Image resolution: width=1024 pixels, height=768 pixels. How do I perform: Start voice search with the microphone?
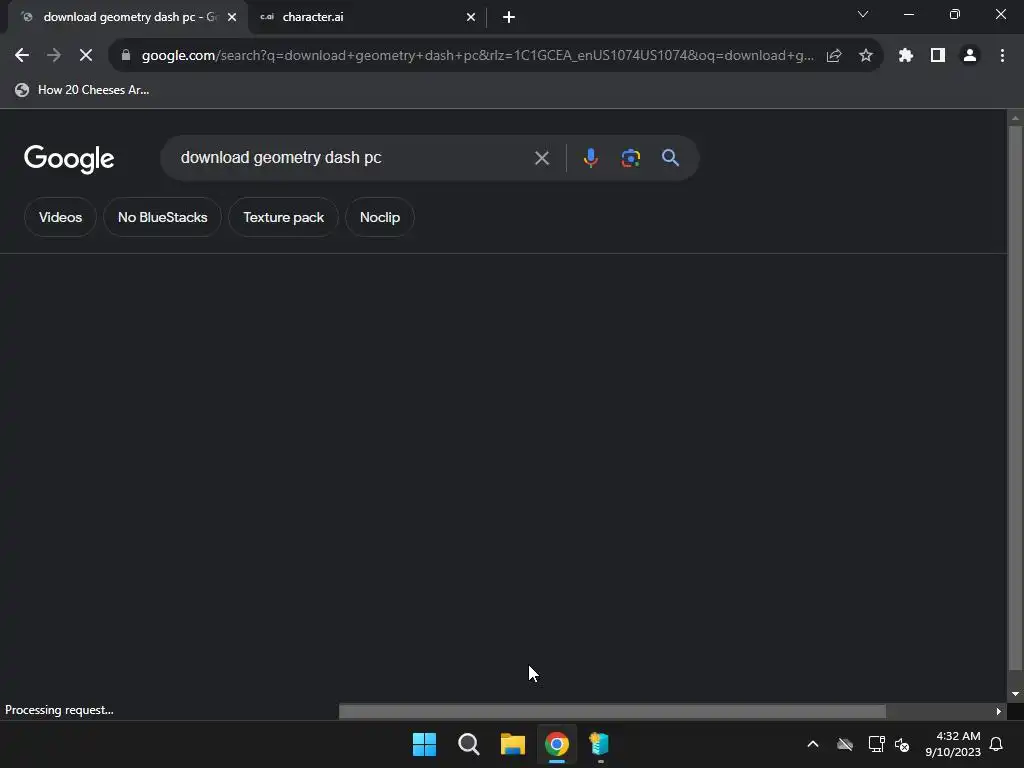coord(590,158)
